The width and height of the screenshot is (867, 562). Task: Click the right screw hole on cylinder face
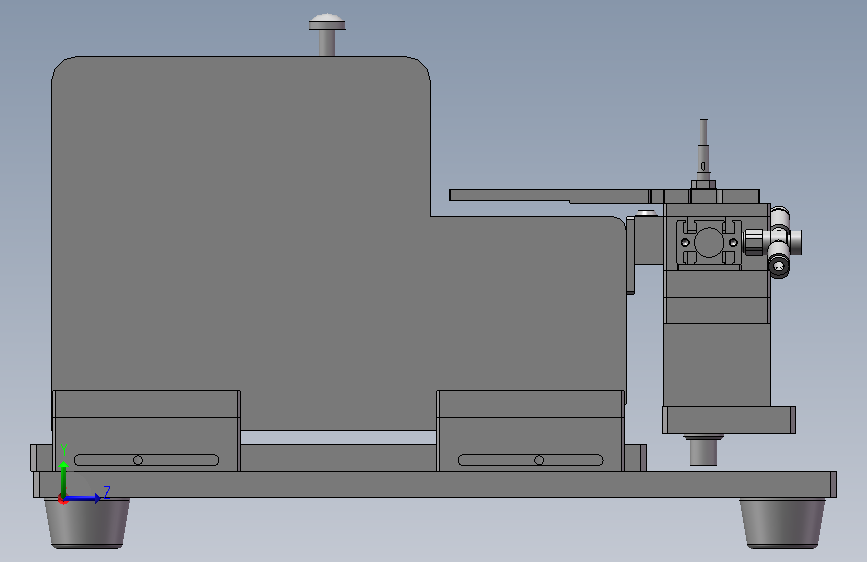click(x=733, y=243)
